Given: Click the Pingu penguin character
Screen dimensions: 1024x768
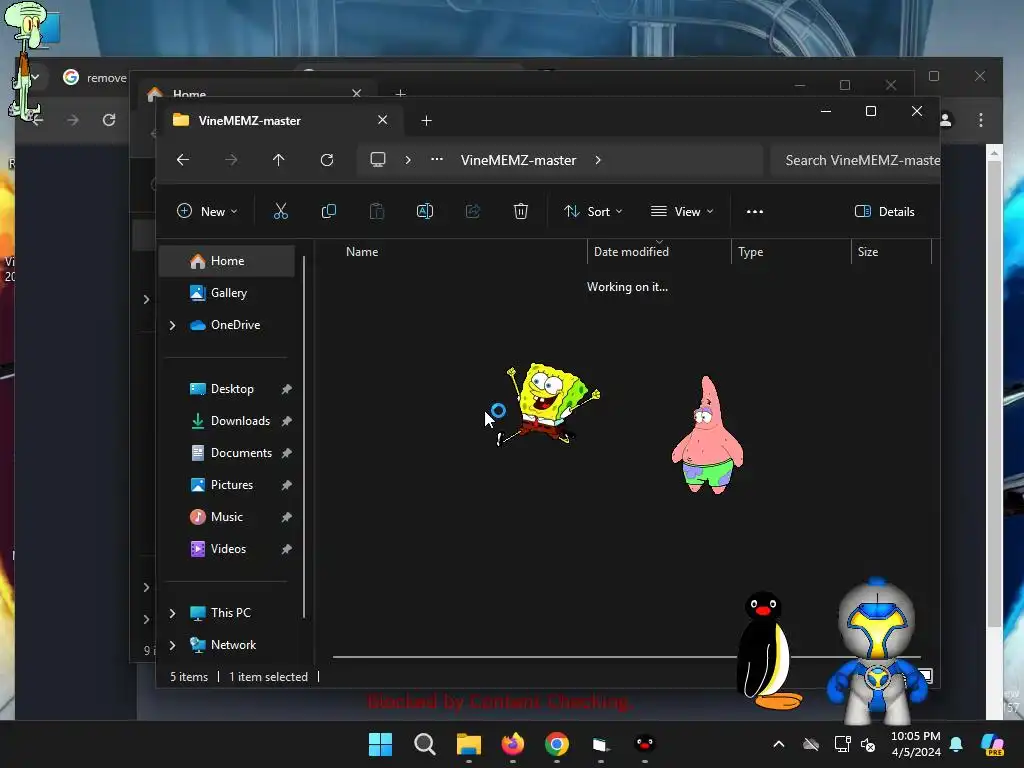Looking at the screenshot, I should 767,650.
